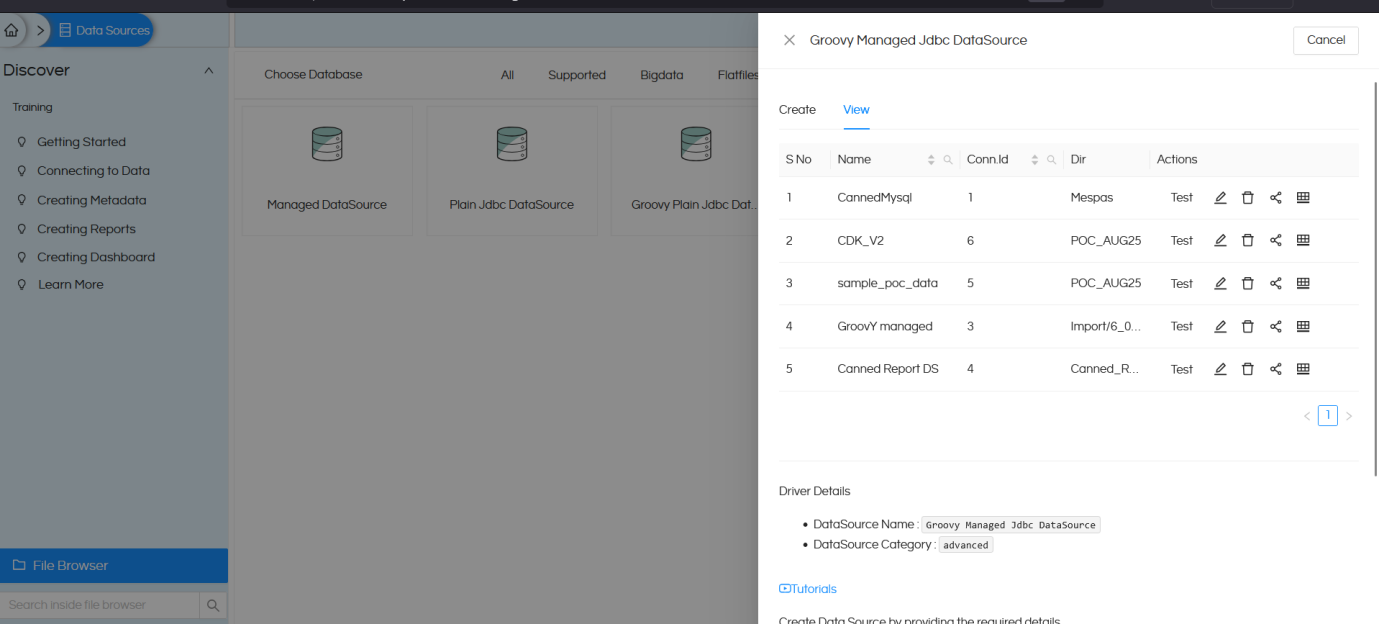The image size is (1379, 624).
Task: Switch to the View tab
Action: 856,110
